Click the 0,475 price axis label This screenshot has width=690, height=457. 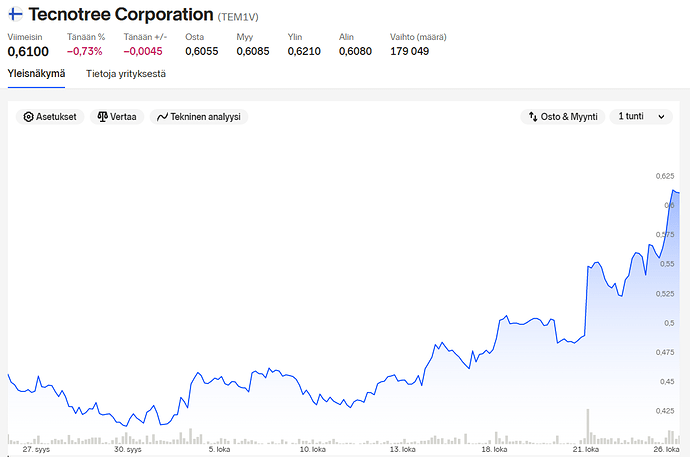click(x=664, y=352)
